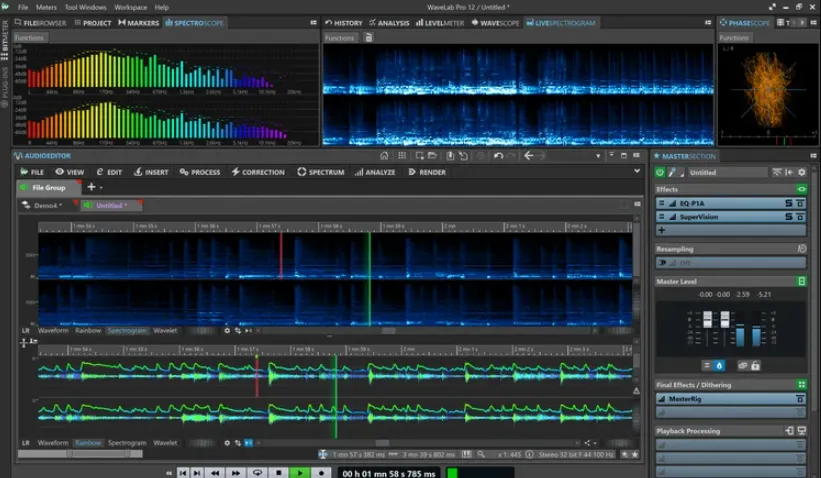821x478 pixels.
Task: Open the Meters menu
Action: pos(46,7)
